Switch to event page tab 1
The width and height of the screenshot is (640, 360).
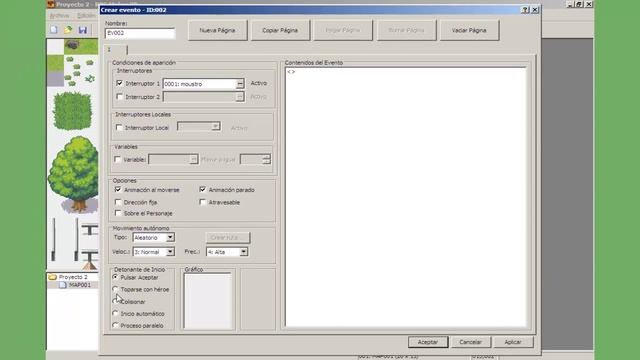click(x=116, y=50)
